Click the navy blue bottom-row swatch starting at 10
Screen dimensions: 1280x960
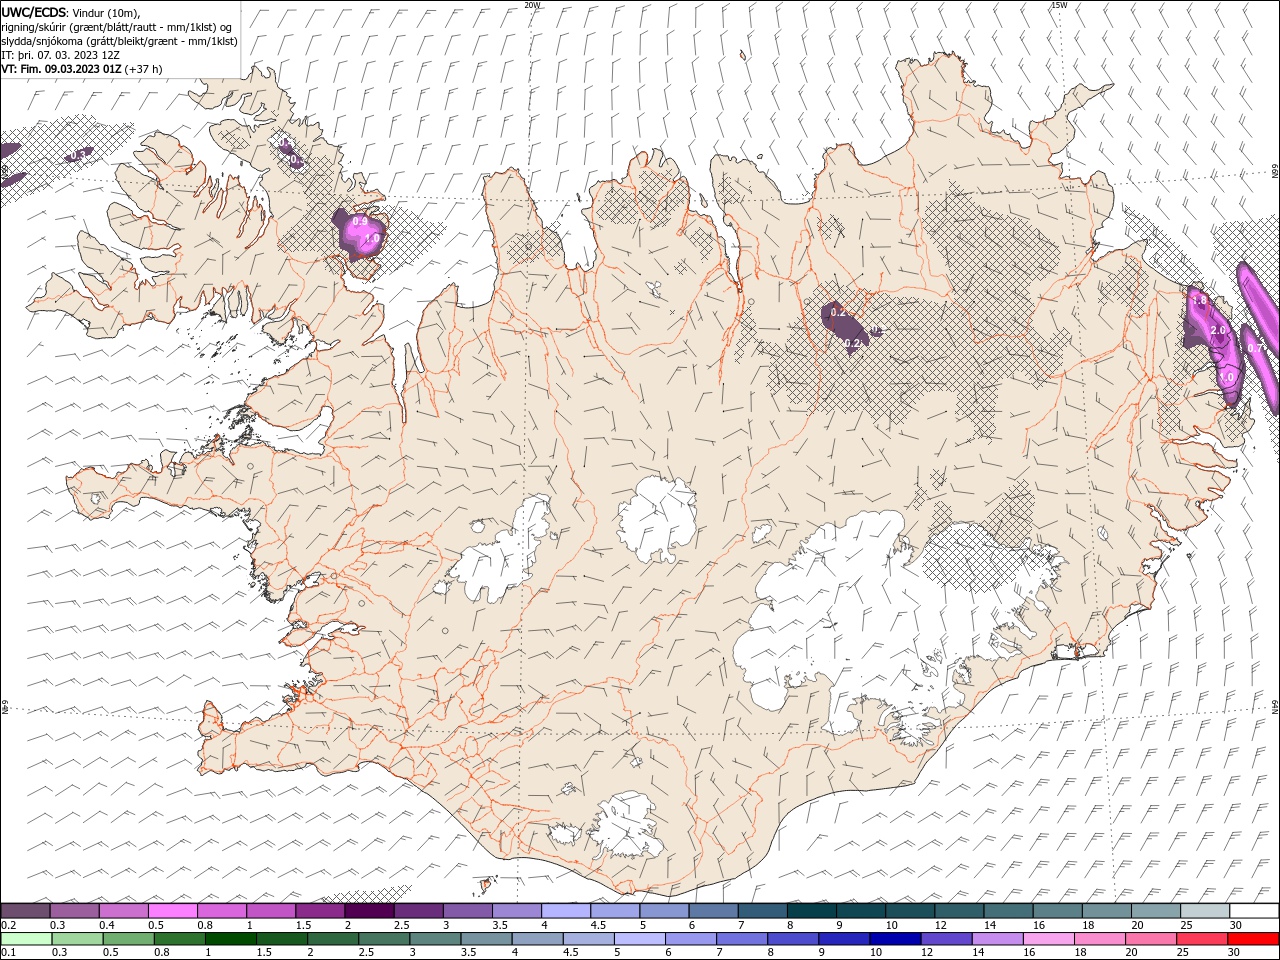(895, 939)
